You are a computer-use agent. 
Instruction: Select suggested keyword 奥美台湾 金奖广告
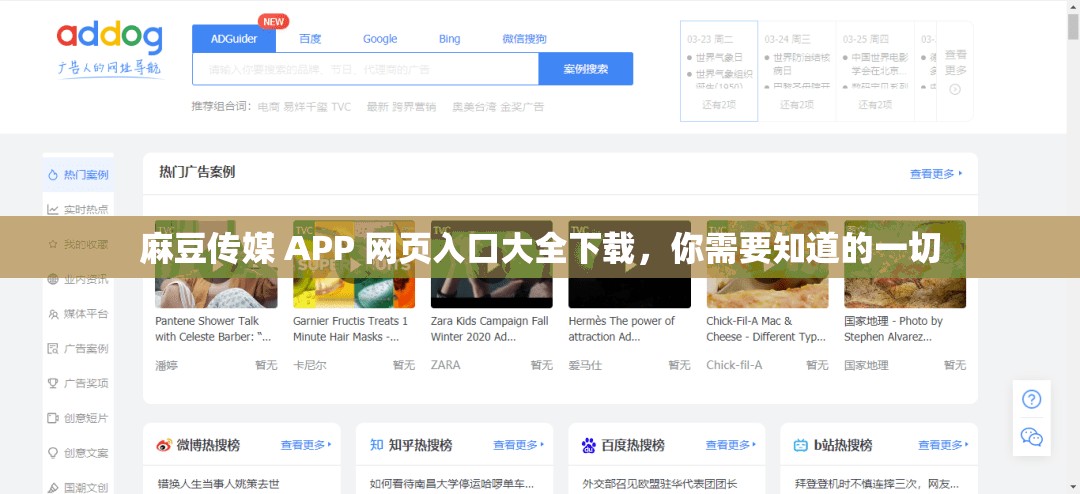pyautogui.click(x=498, y=107)
